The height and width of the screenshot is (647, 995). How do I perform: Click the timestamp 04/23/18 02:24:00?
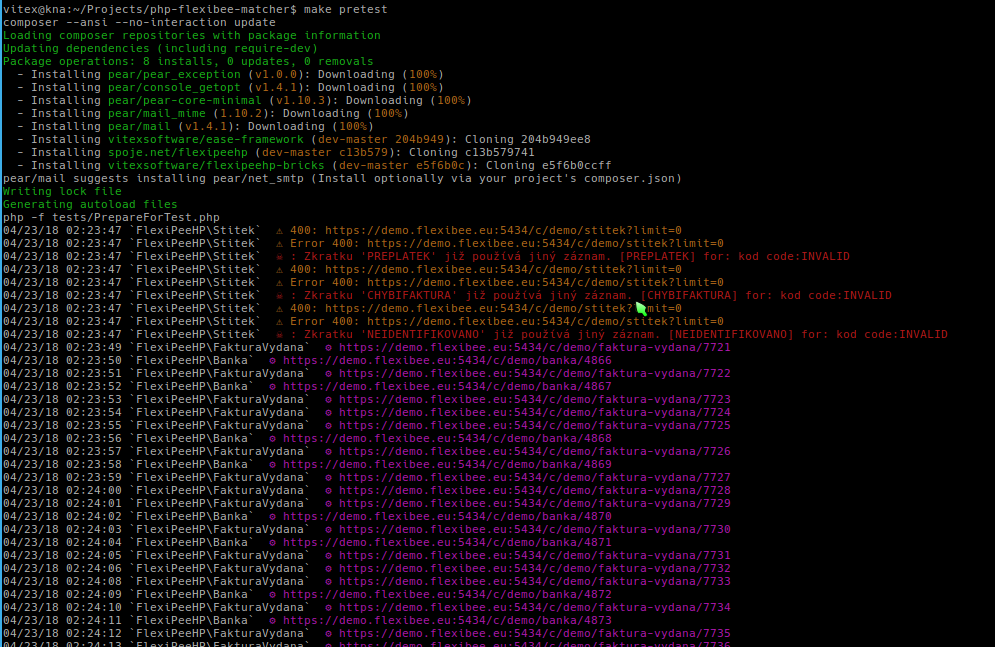coord(62,490)
